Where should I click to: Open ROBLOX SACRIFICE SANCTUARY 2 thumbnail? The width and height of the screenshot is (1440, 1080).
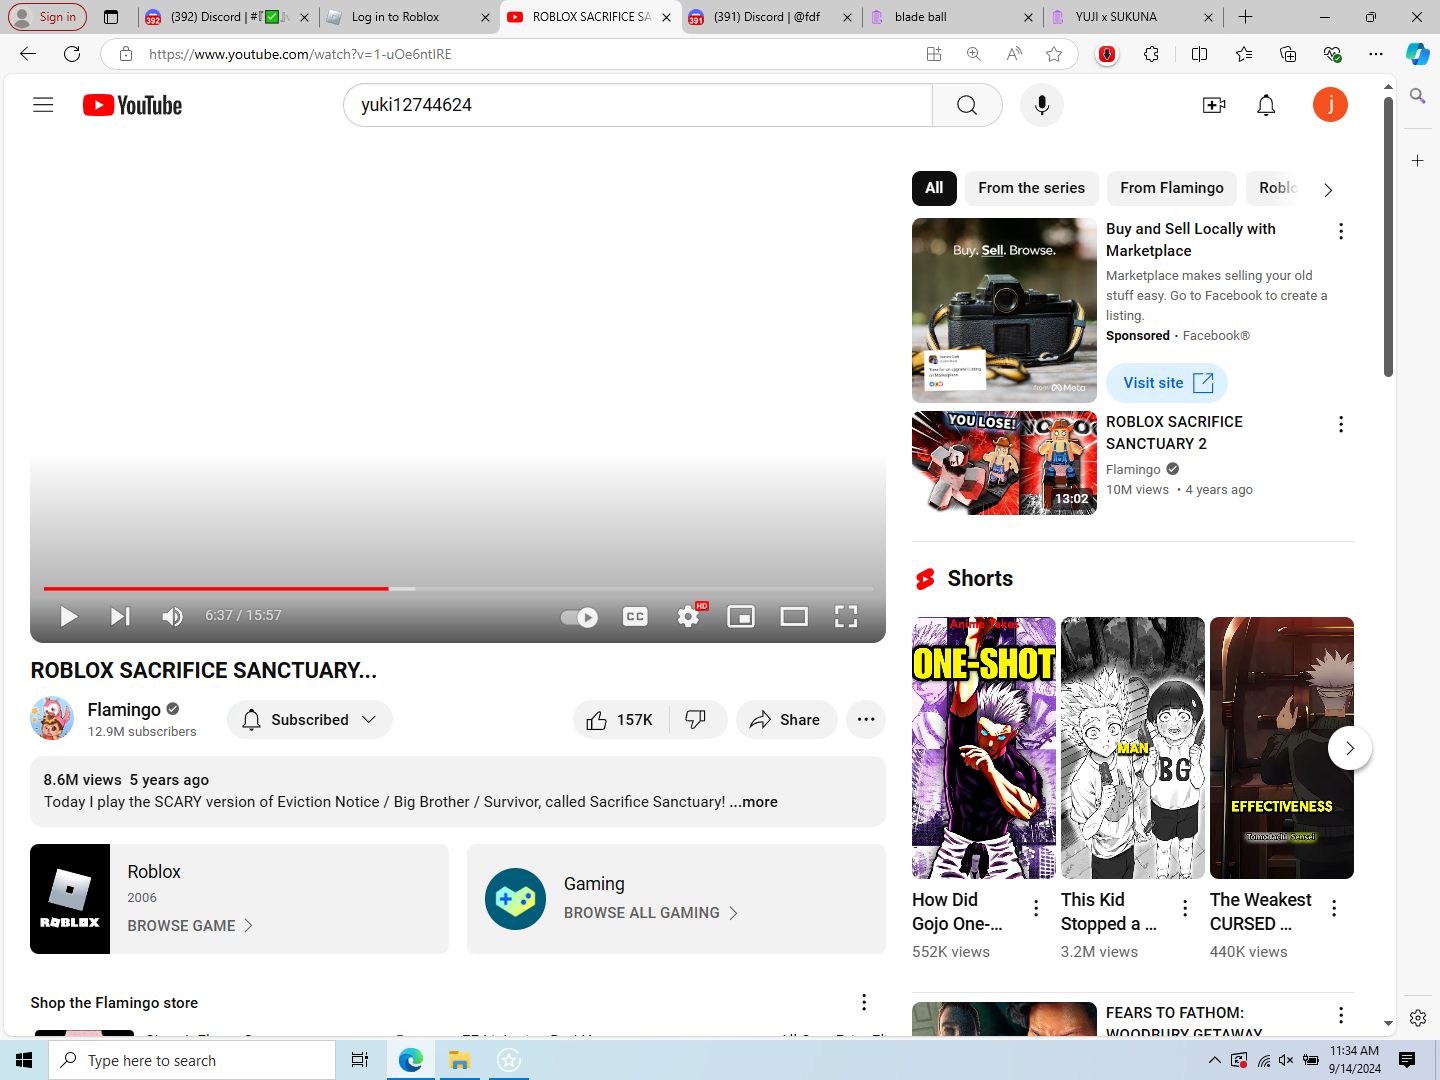[x=1004, y=463]
